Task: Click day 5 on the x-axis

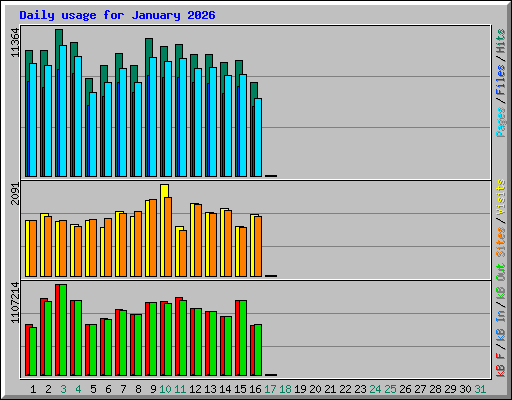Action: pos(93,389)
